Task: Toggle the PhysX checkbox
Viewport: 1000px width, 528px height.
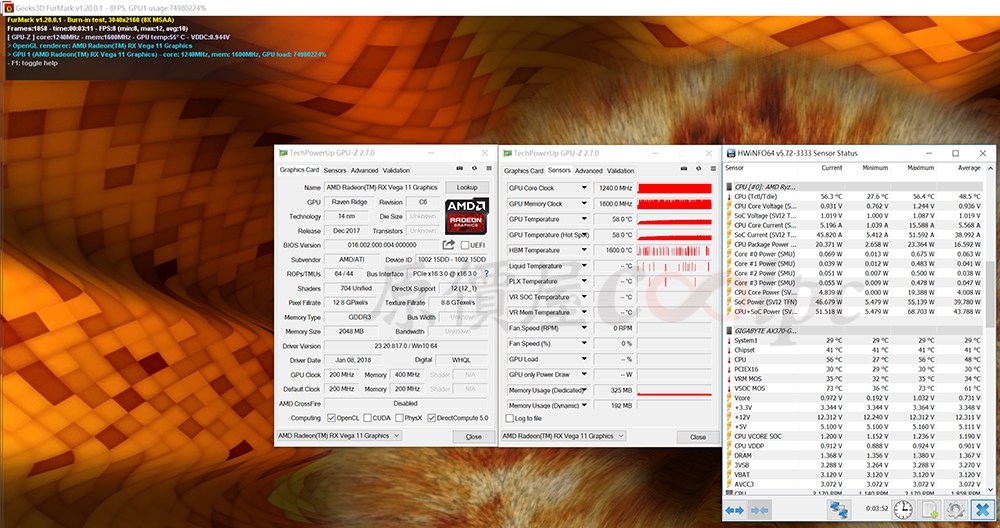Action: tap(399, 418)
